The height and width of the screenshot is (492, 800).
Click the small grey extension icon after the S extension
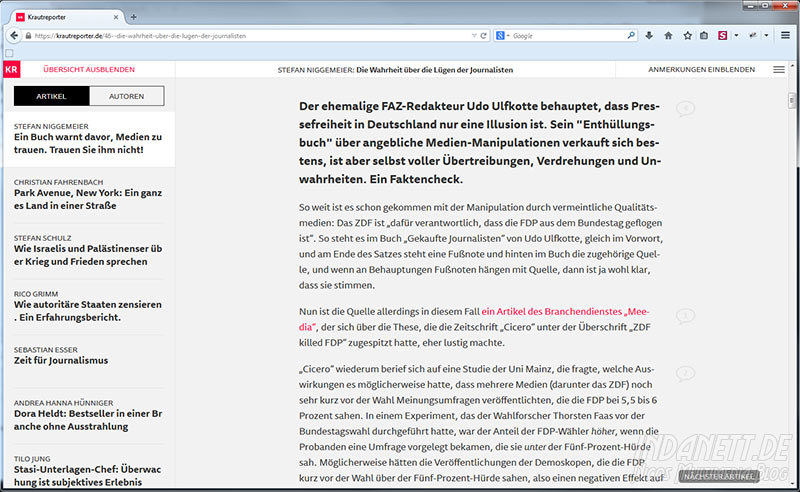click(x=753, y=36)
